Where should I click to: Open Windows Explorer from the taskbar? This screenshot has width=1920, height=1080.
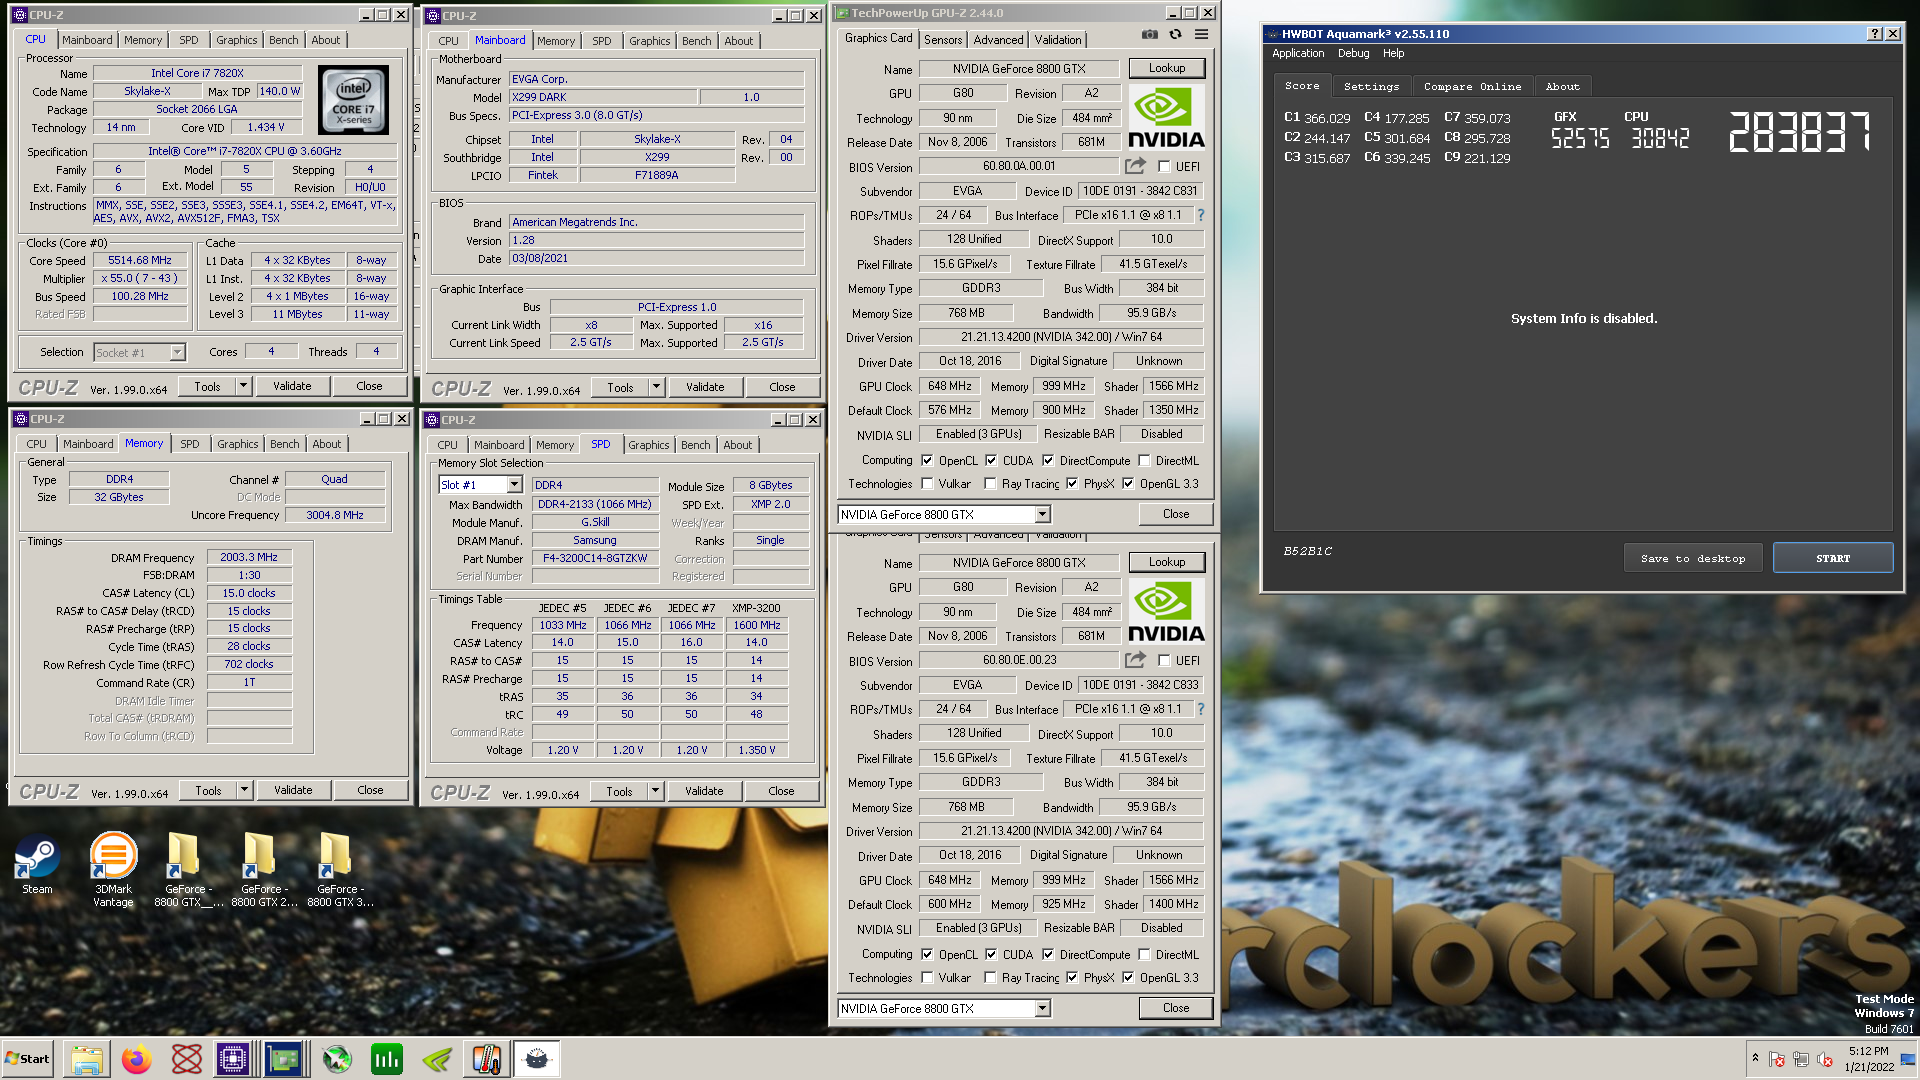click(87, 1059)
